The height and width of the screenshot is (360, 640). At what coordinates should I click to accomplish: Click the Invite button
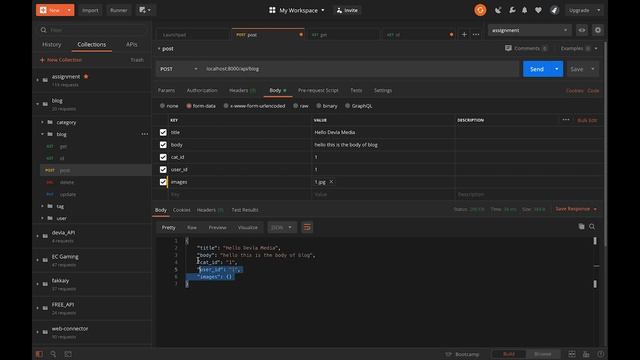tap(347, 10)
